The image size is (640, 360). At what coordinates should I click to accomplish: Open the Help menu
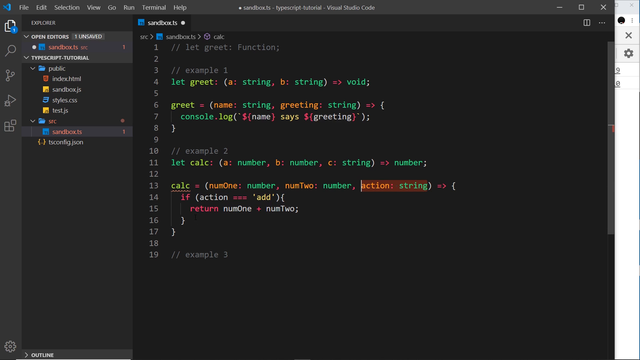coord(180,7)
